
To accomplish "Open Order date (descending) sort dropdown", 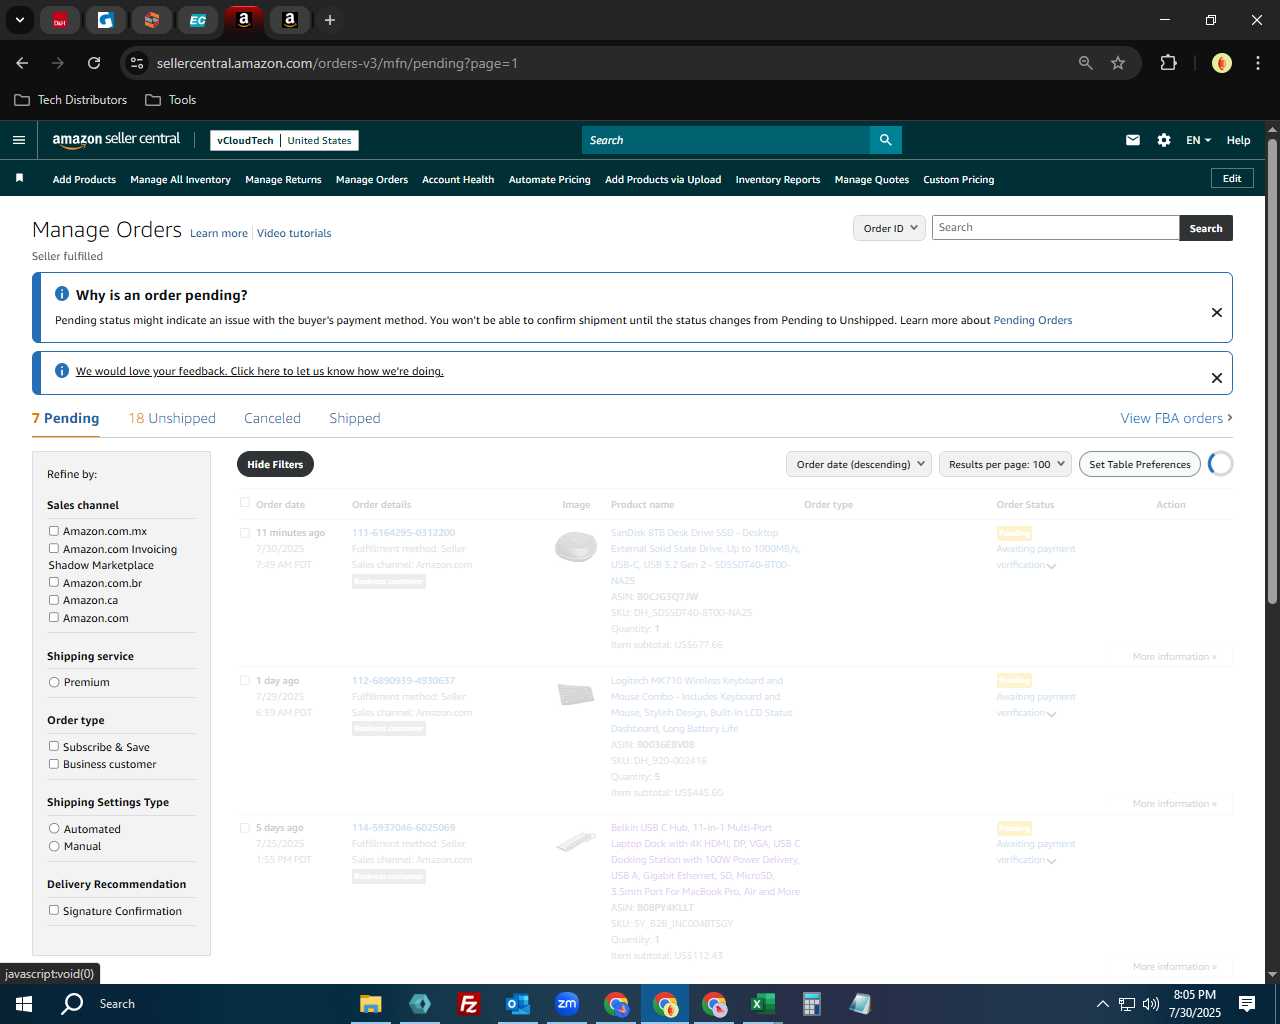I will pos(859,464).
